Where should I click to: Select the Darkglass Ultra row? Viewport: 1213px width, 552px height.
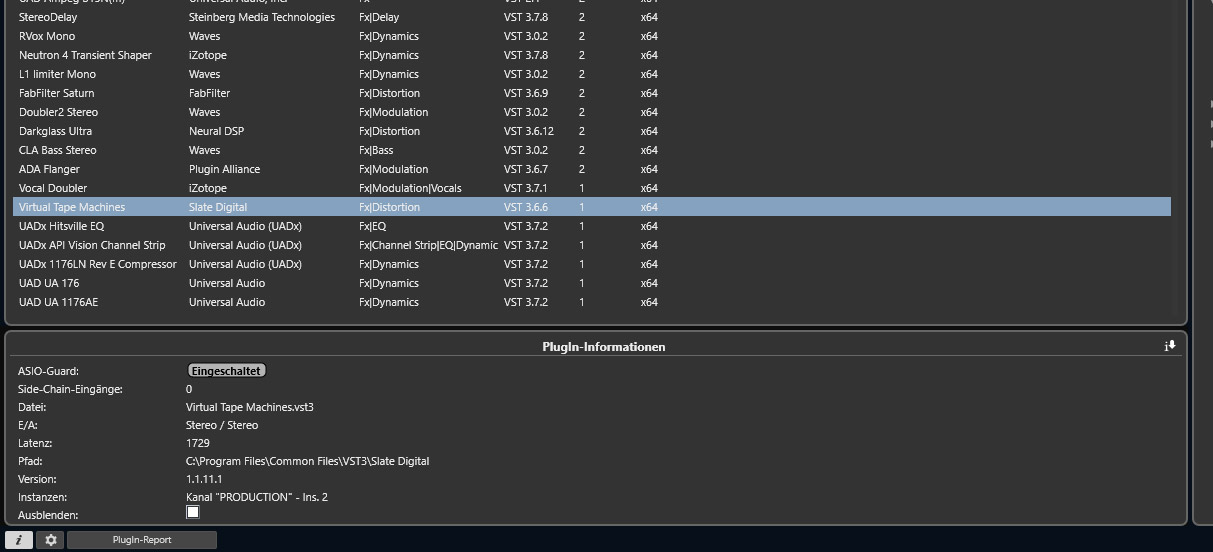coord(592,131)
